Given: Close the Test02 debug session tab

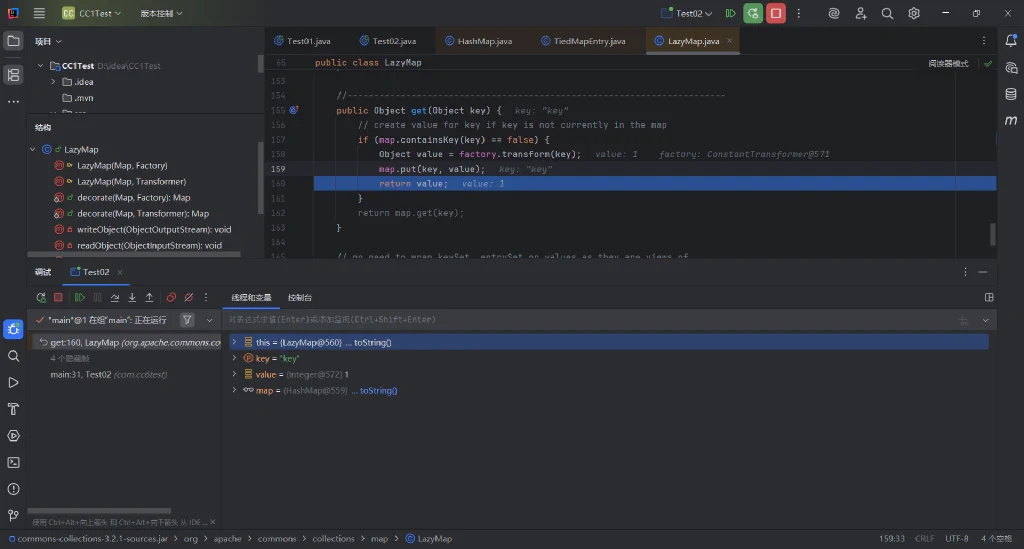Looking at the screenshot, I should click(x=120, y=272).
